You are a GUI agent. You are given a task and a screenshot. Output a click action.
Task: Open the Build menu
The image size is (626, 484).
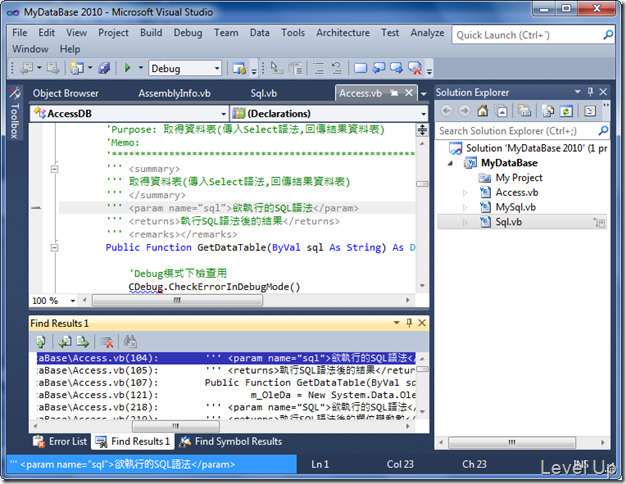[151, 33]
